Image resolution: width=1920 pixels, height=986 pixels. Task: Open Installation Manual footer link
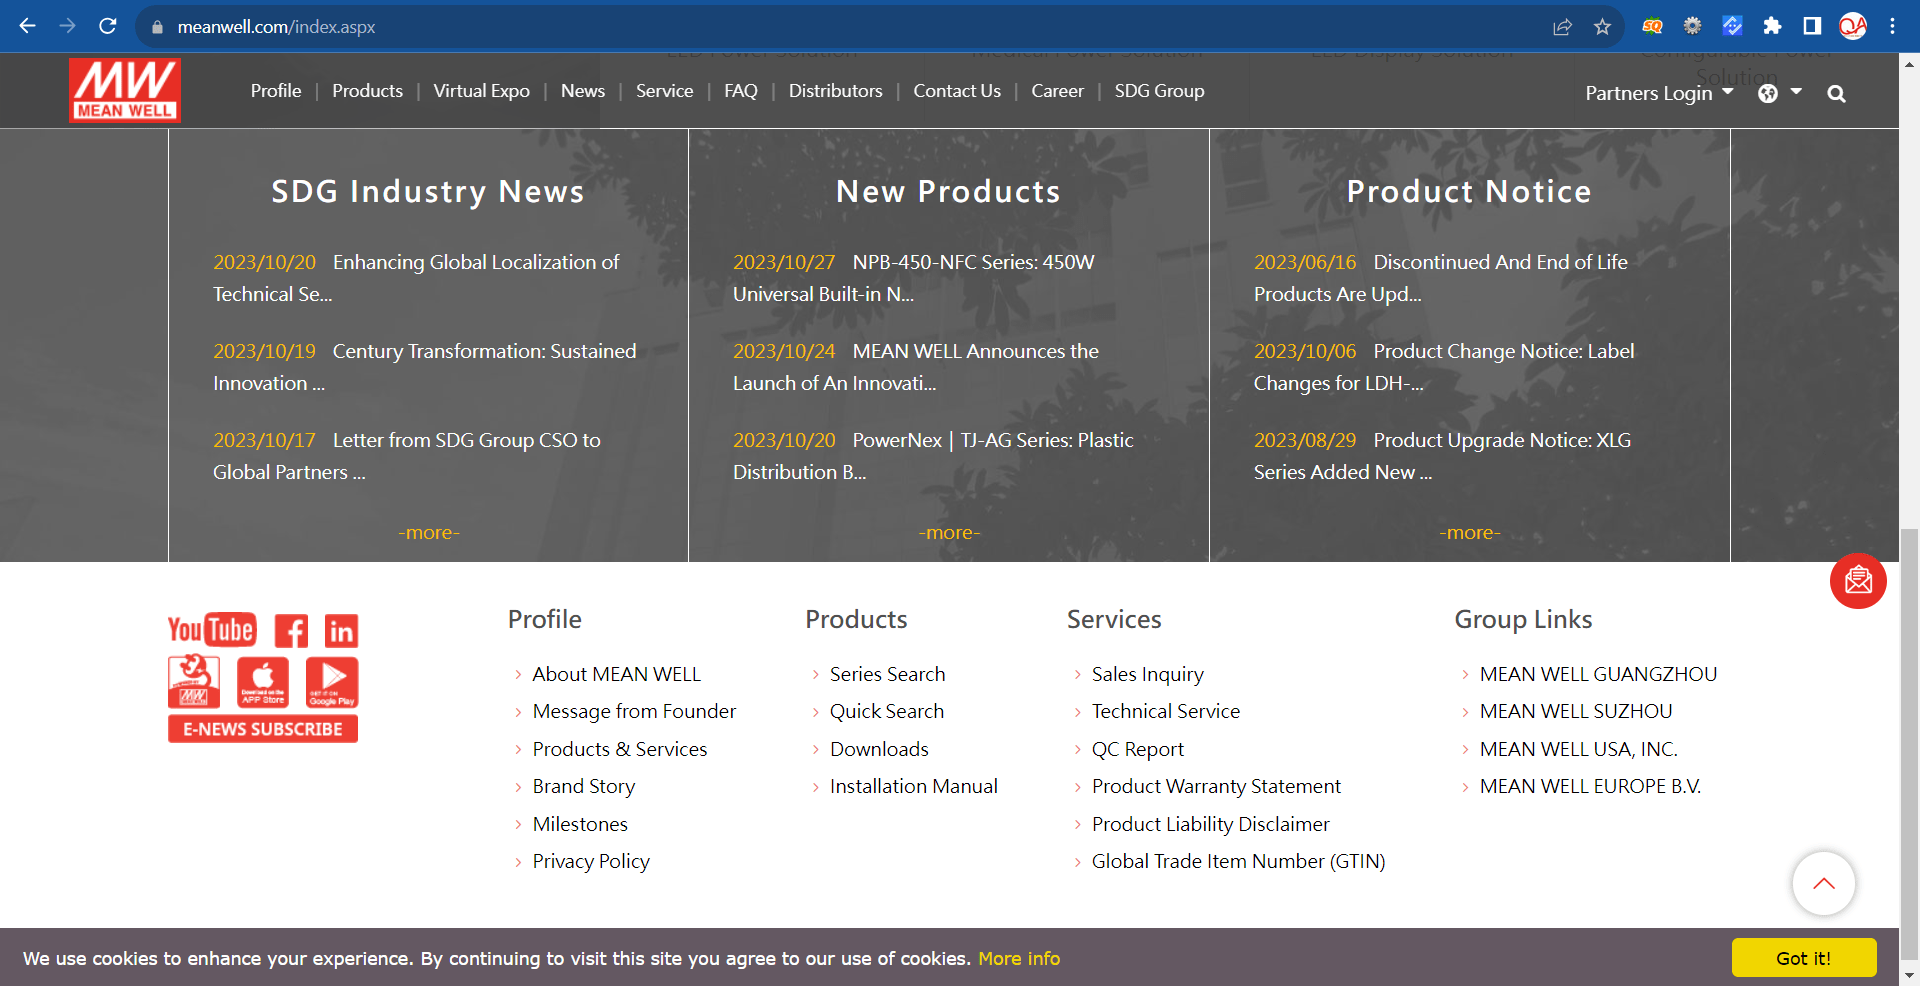(x=913, y=786)
